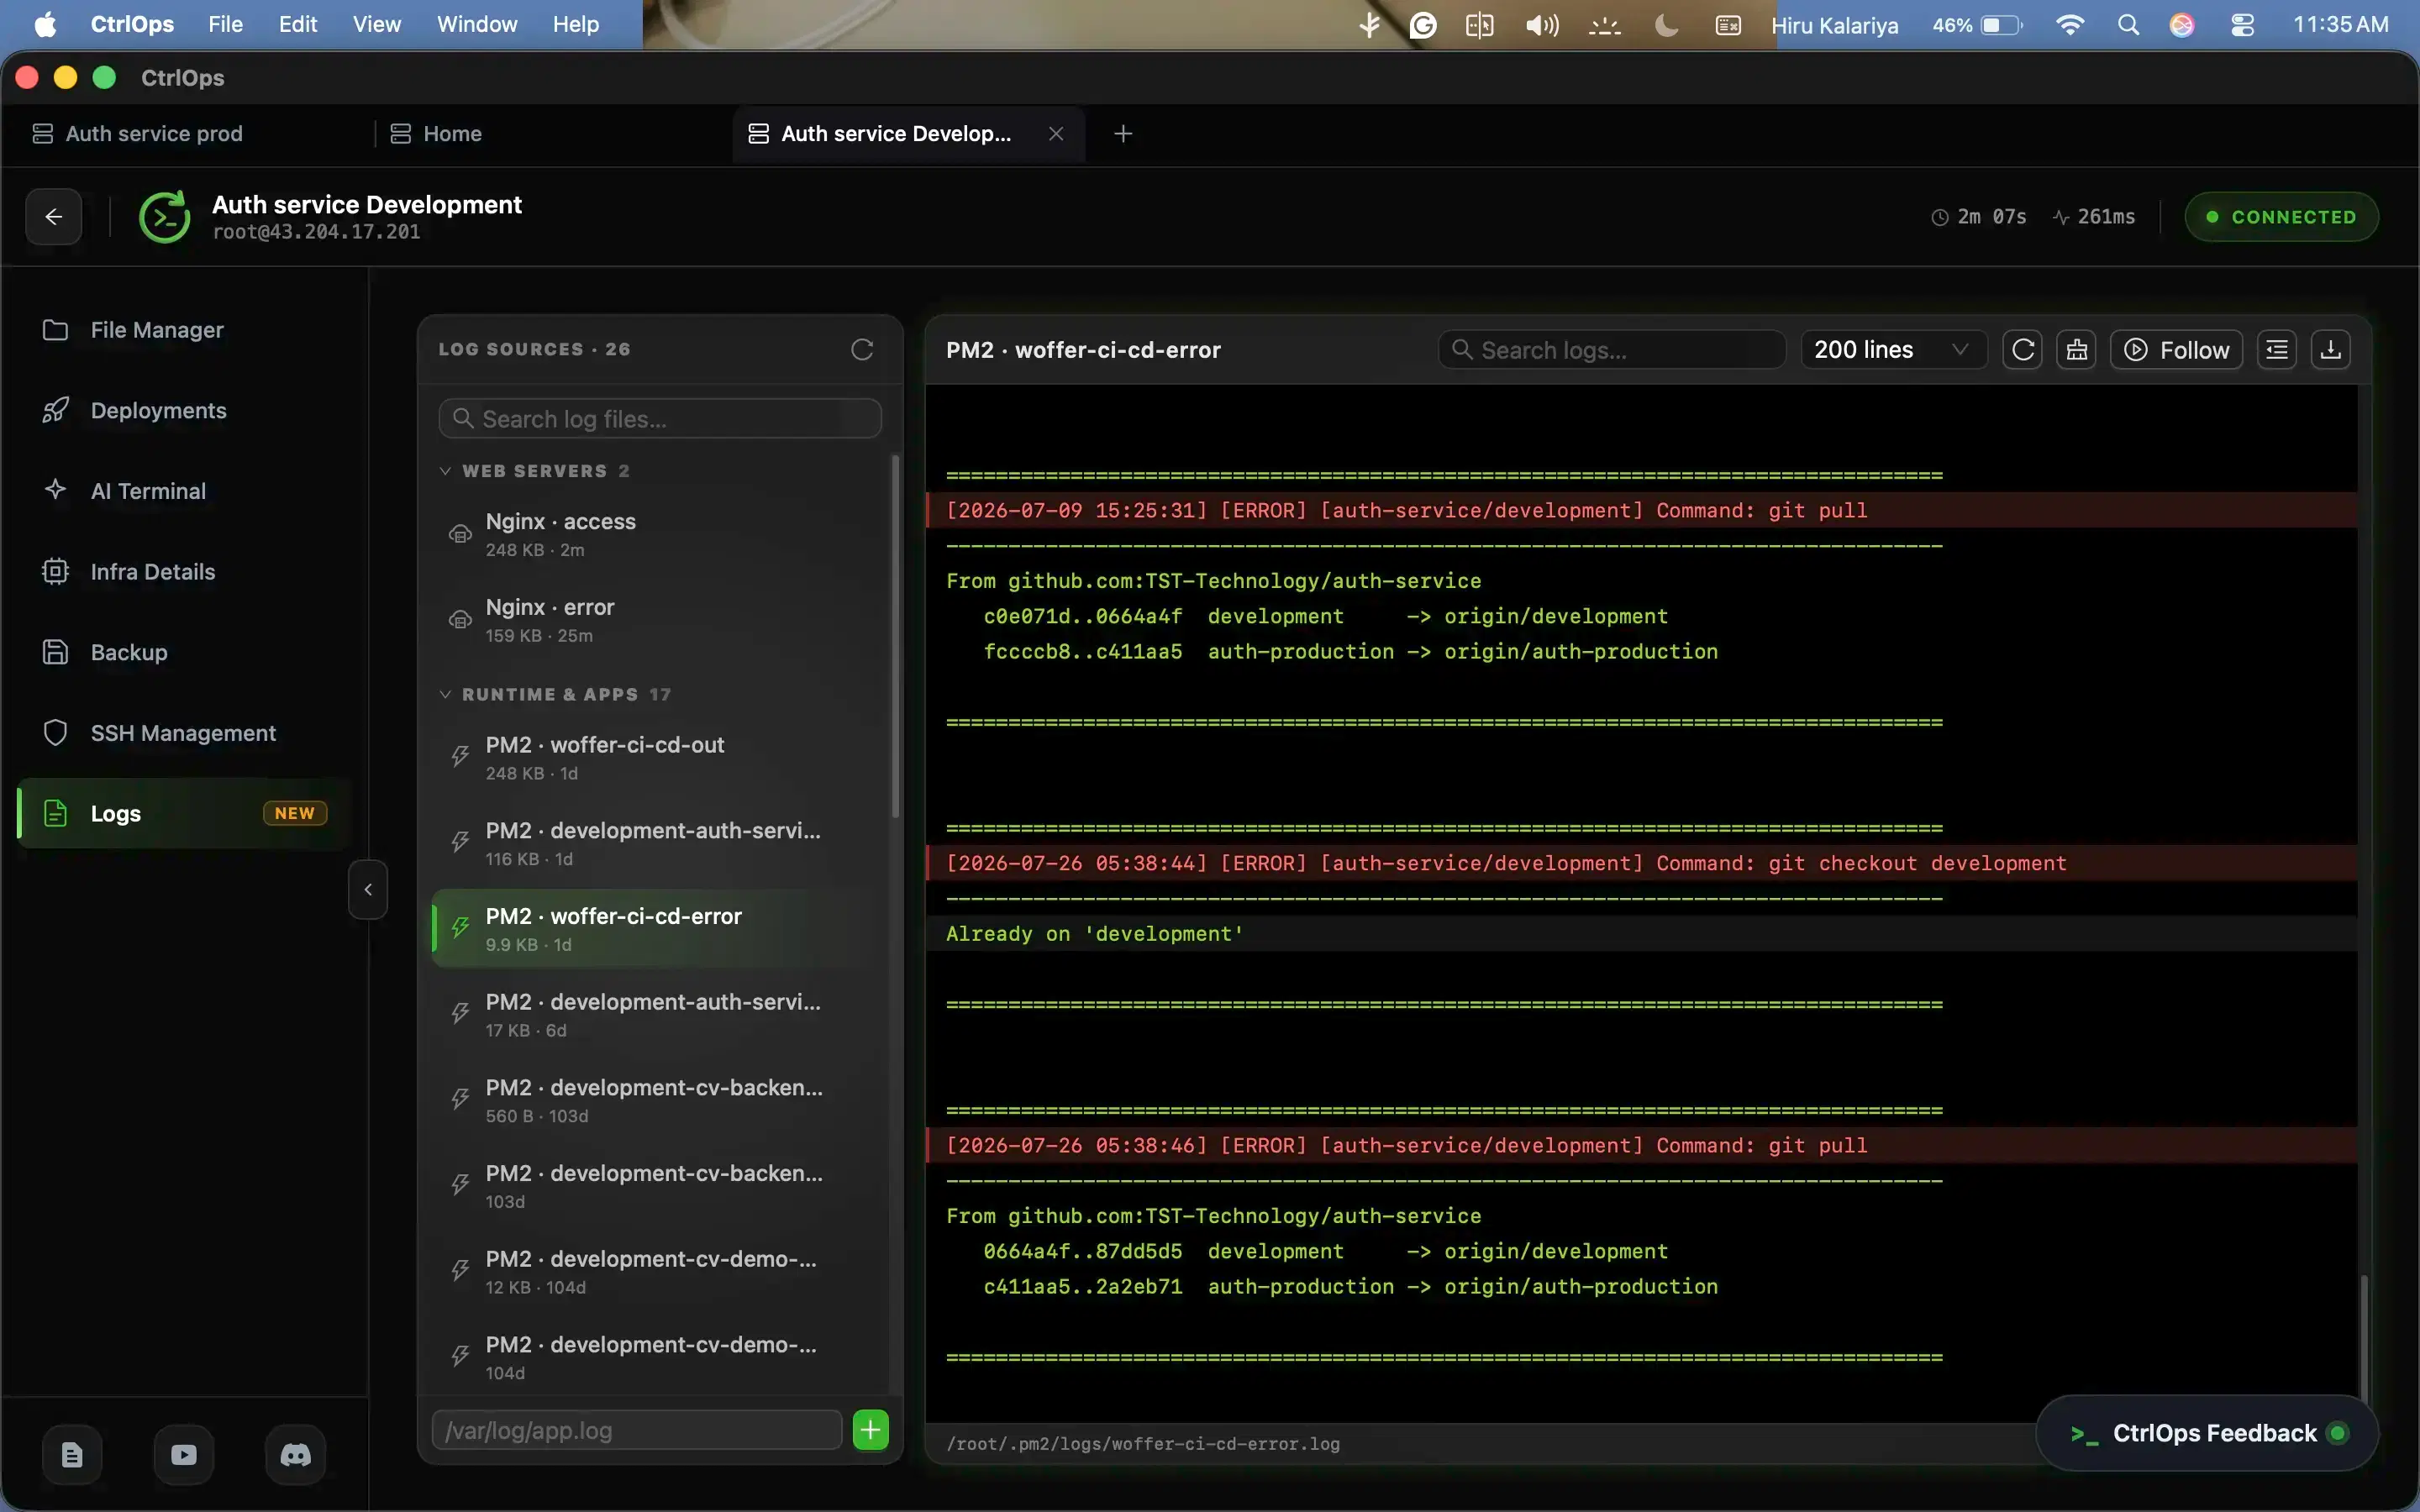Open the CtrlOps Feedback button
The image size is (2420, 1512).
(2207, 1432)
